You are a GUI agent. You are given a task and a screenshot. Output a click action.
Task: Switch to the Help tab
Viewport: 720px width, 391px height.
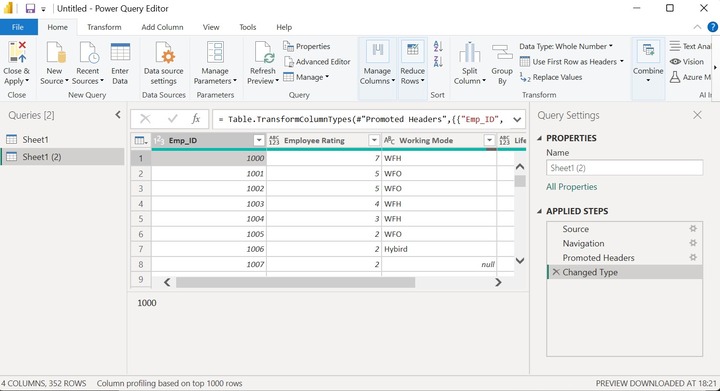[284, 27]
